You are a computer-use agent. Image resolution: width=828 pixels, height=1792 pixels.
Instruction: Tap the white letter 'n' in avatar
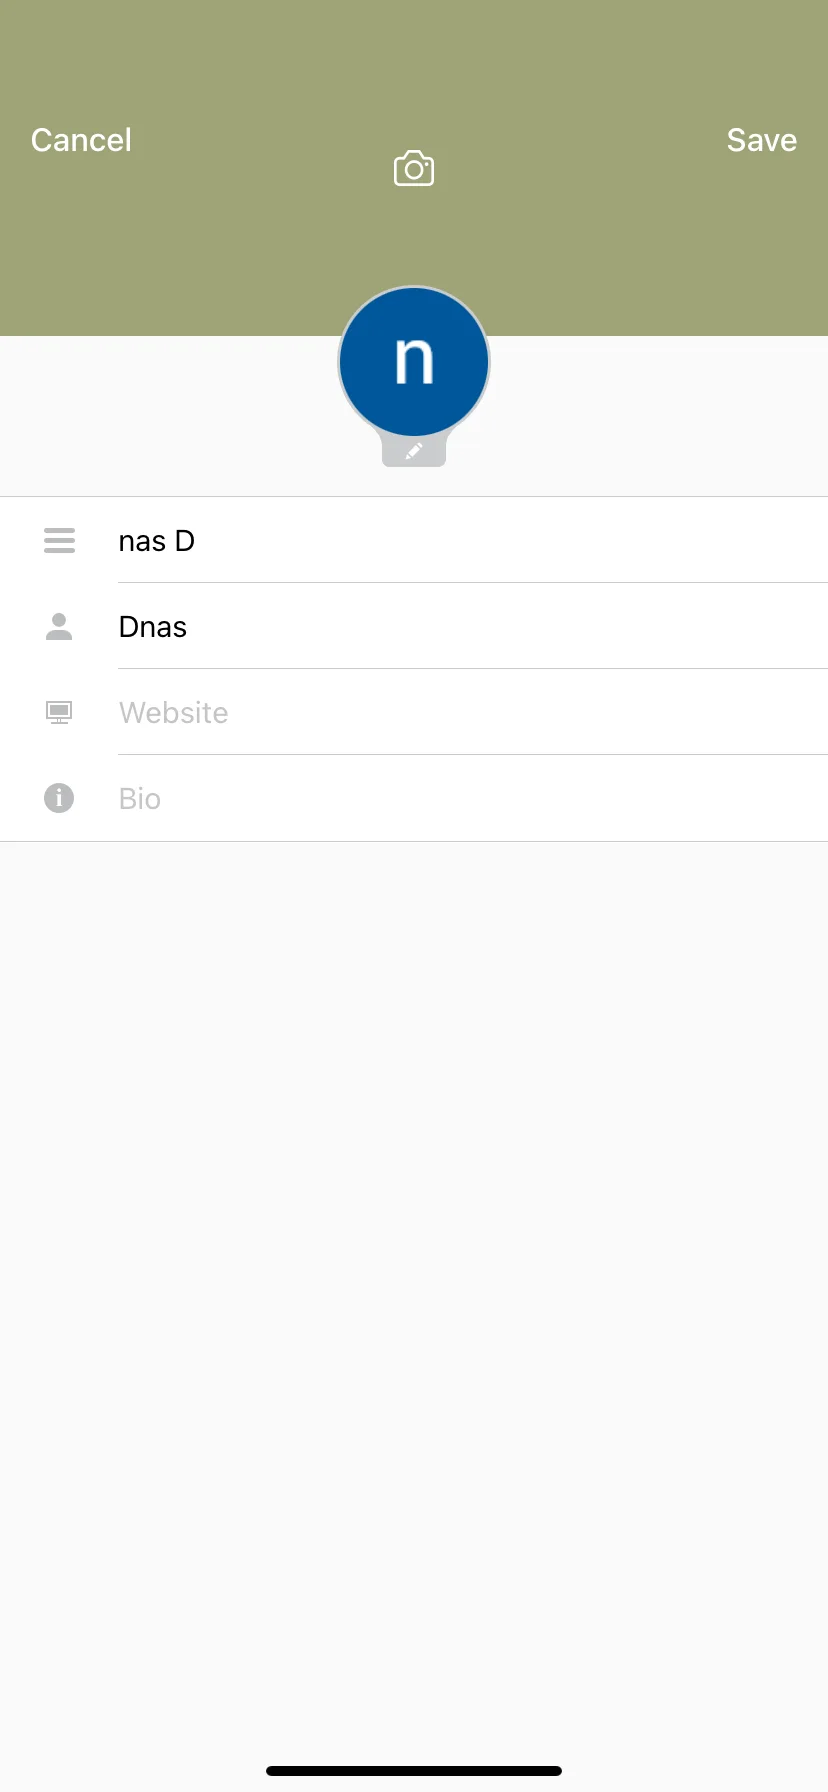pos(414,361)
